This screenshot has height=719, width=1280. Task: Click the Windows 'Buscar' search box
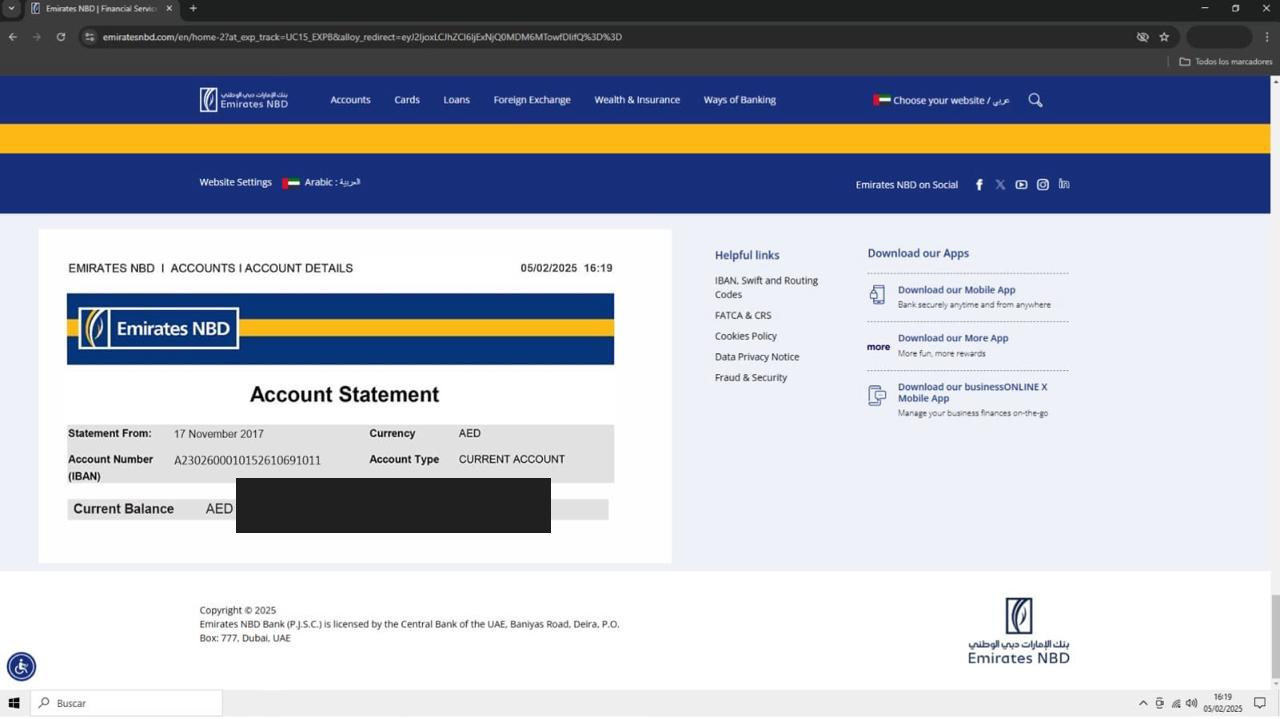point(126,703)
